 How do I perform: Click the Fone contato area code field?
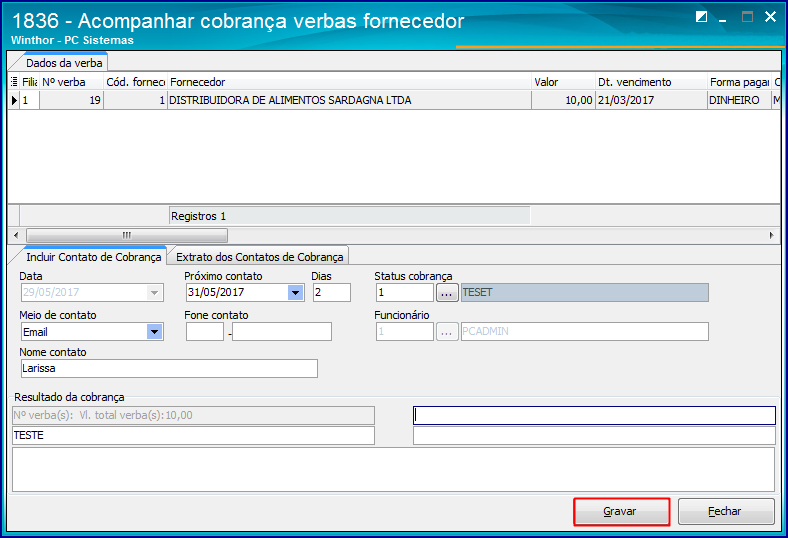click(205, 332)
